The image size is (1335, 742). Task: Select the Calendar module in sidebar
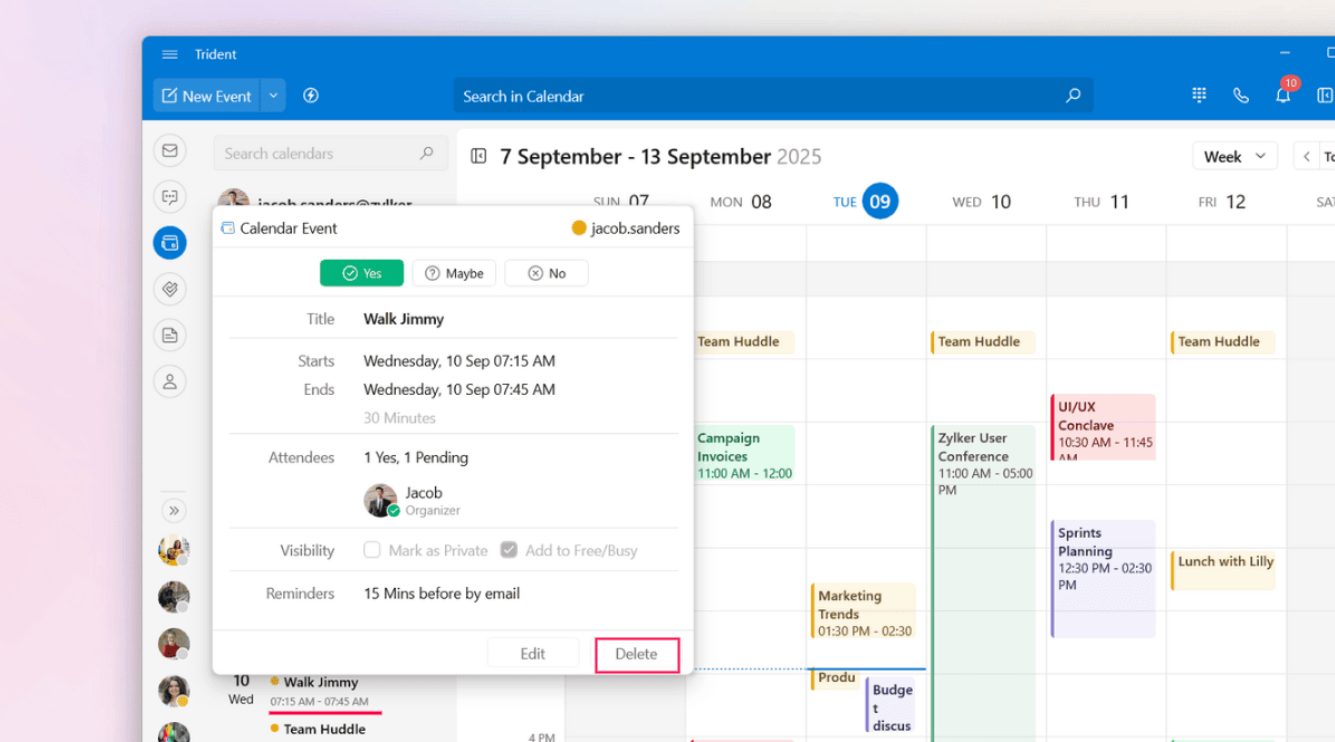170,243
